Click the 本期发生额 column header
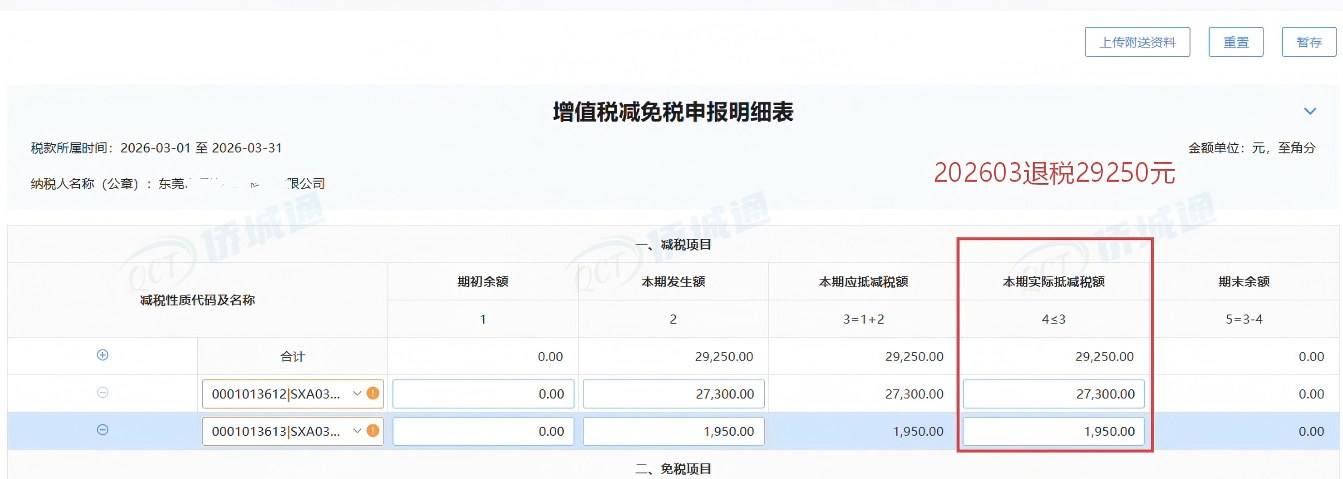The width and height of the screenshot is (1343, 479). 673,282
